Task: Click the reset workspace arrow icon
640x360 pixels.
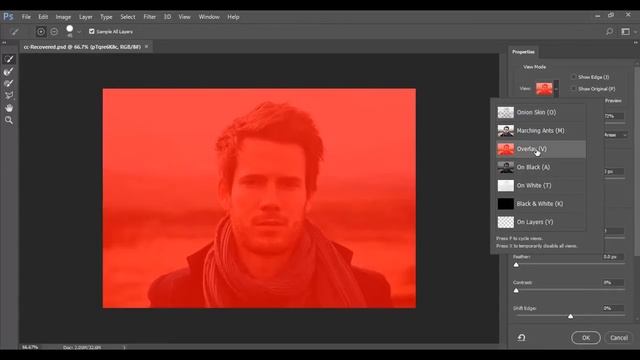Action: pyautogui.click(x=521, y=338)
